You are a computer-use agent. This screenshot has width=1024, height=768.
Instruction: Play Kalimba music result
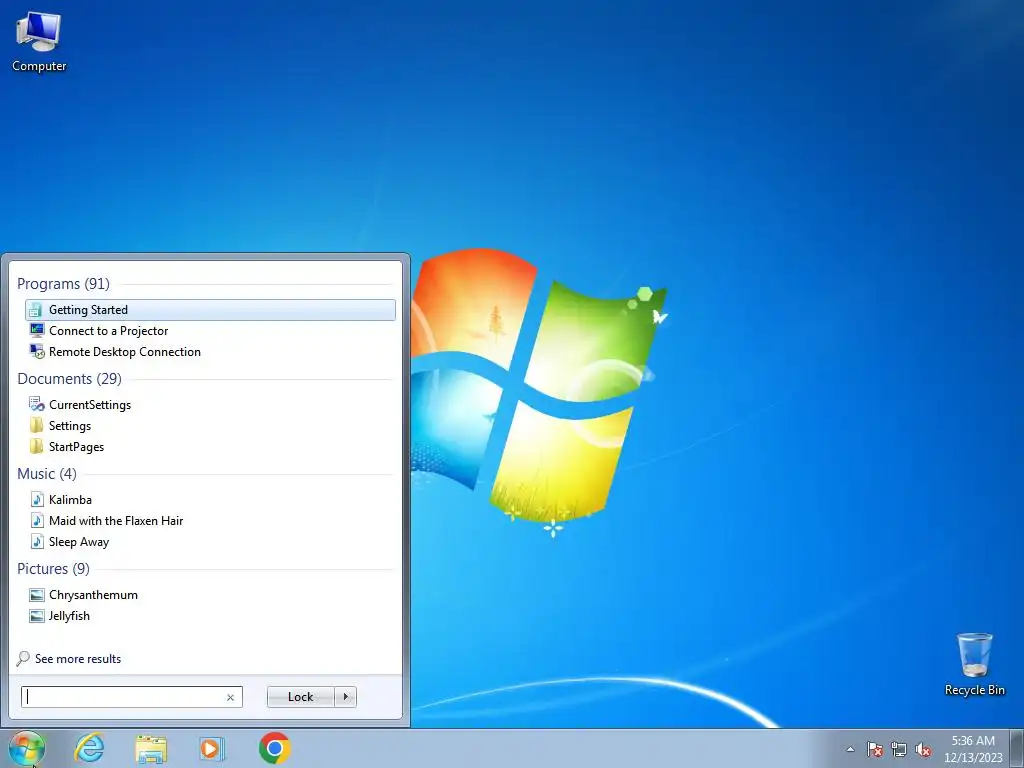pos(210,500)
